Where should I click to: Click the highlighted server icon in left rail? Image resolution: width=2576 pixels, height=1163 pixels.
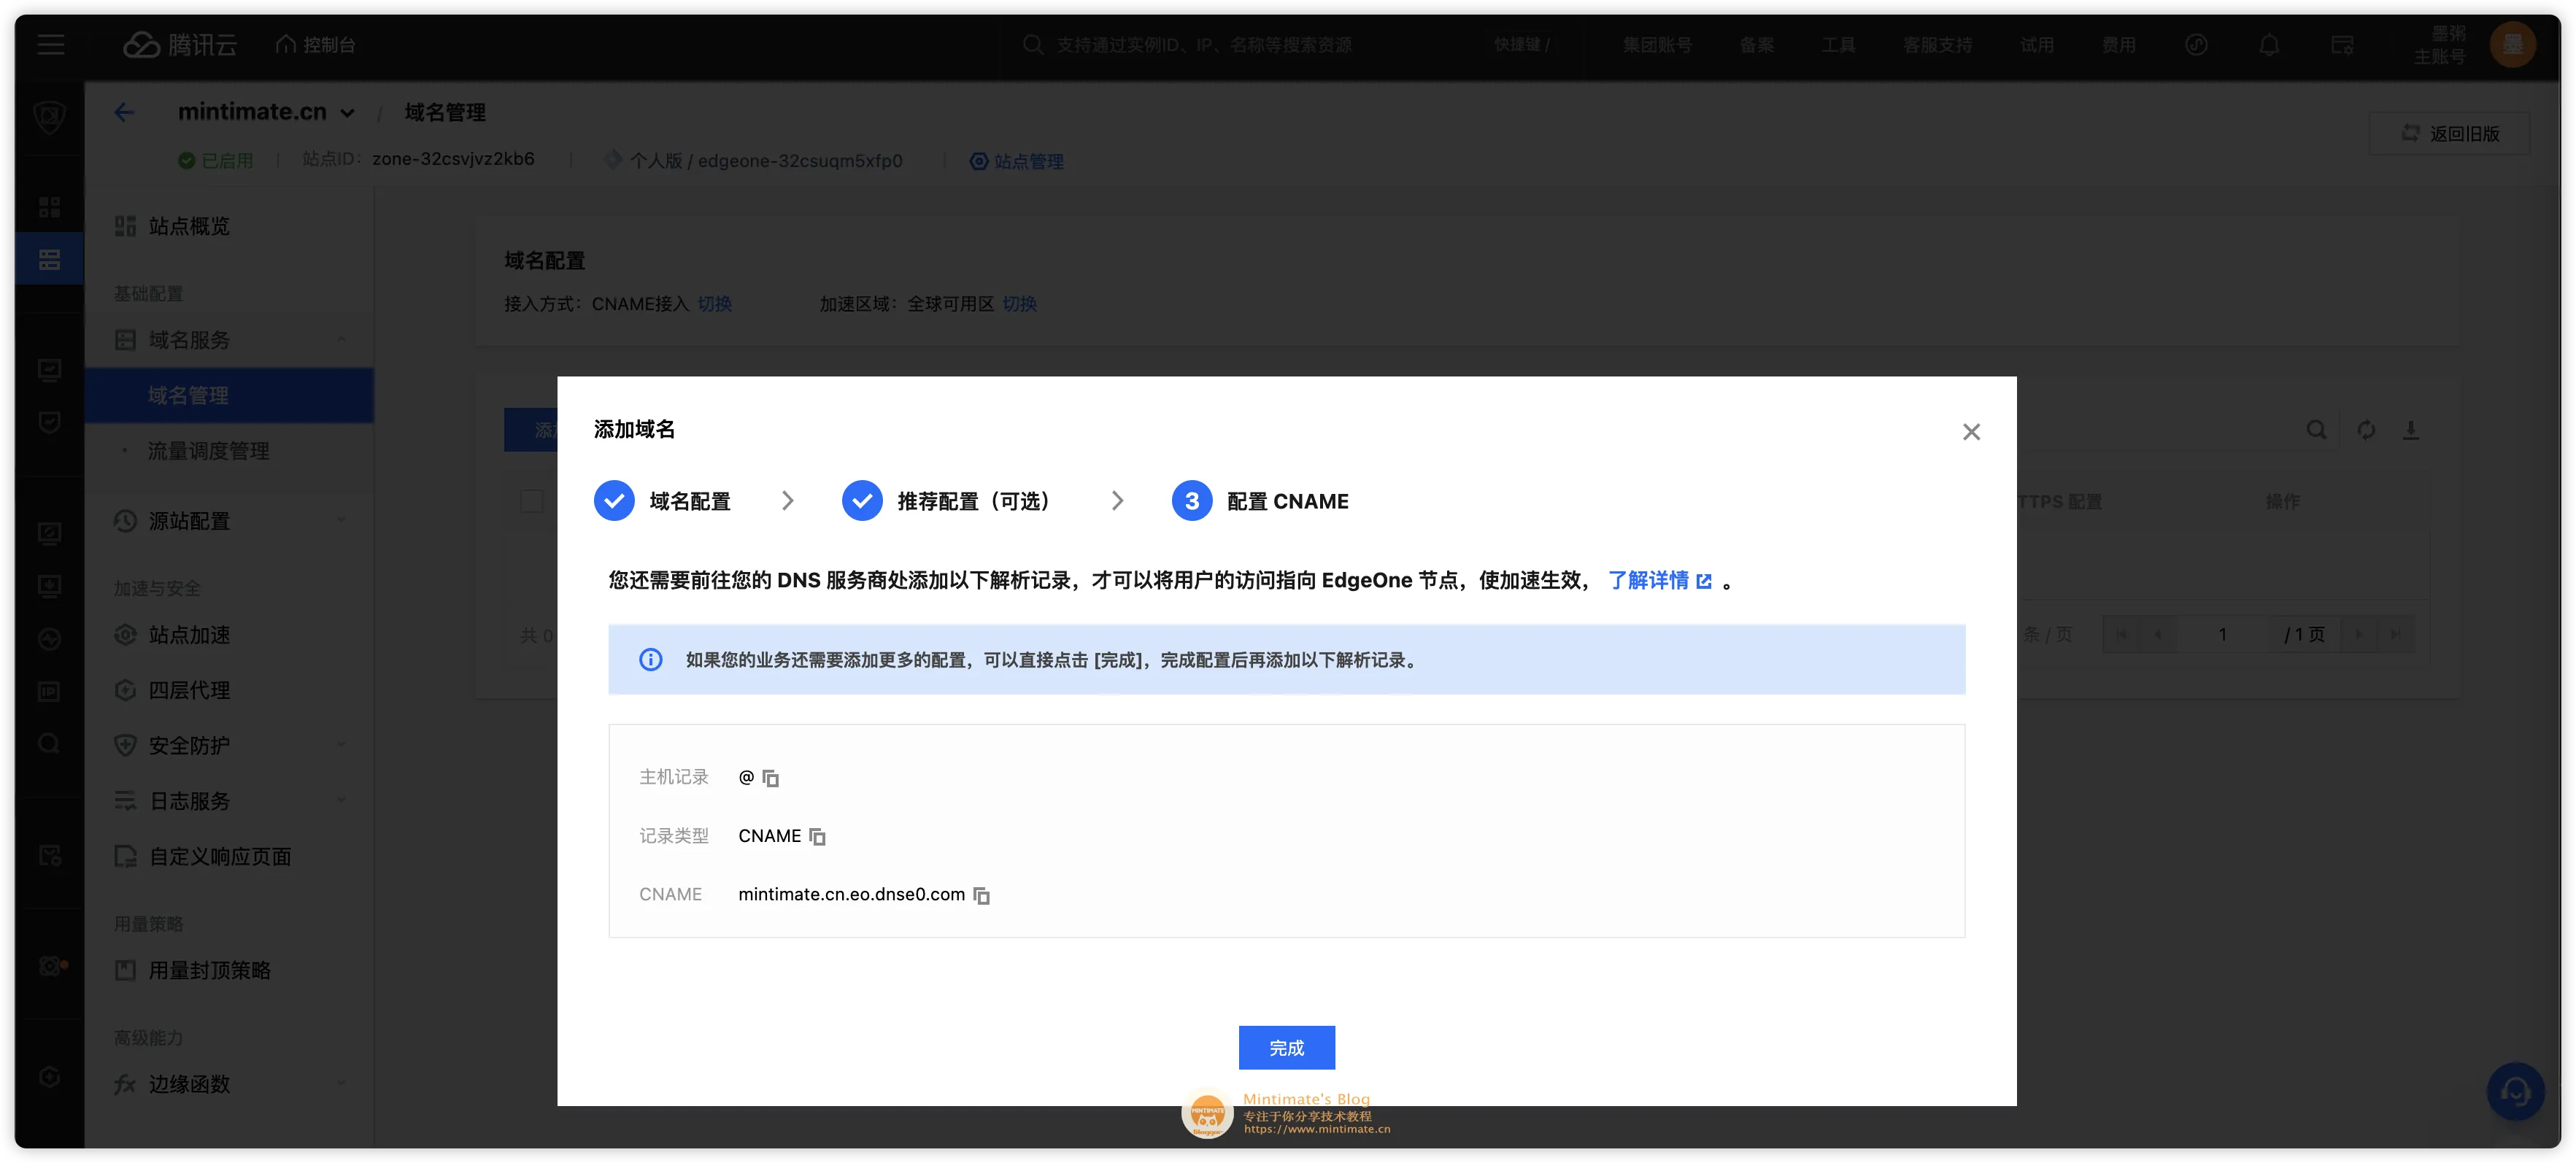pyautogui.click(x=50, y=260)
